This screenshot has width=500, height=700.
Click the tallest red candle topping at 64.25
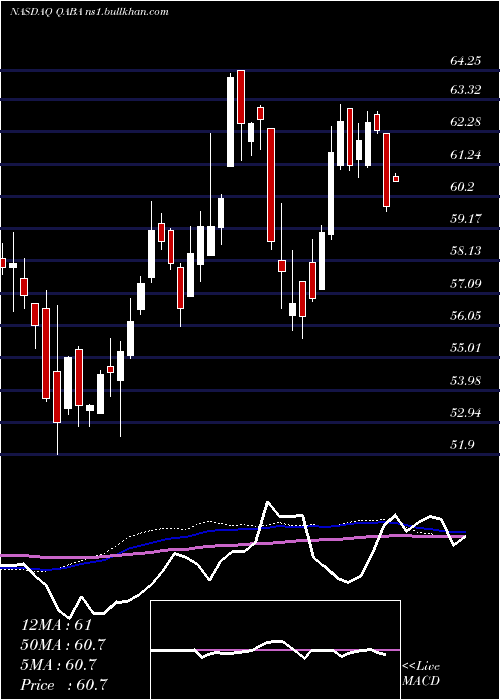pos(241,97)
